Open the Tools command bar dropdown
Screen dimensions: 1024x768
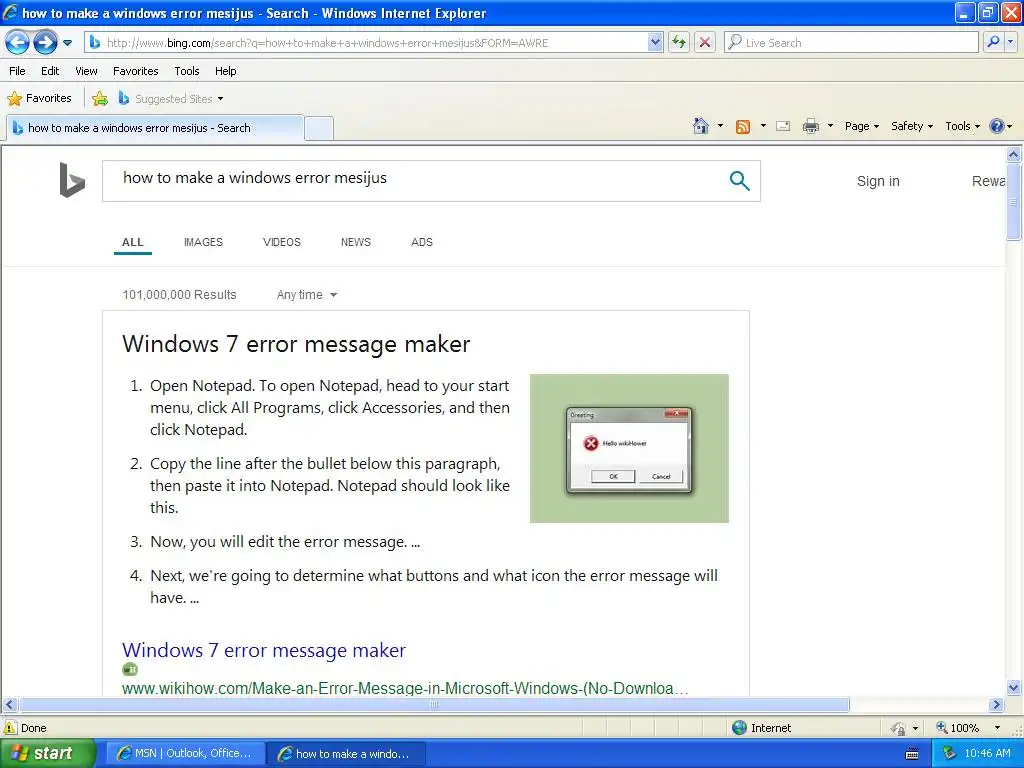coord(963,126)
